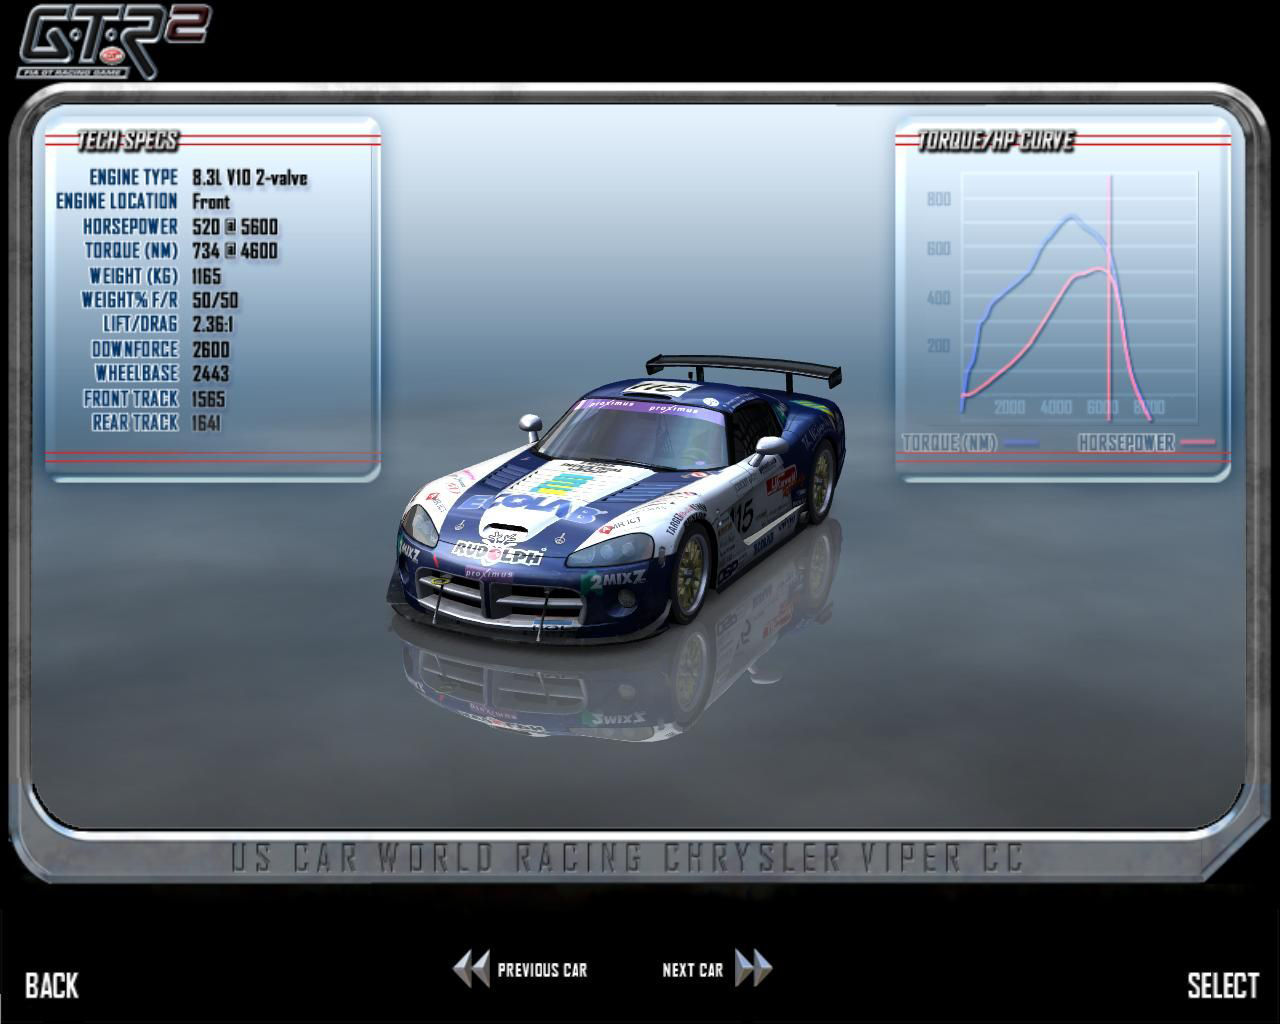The image size is (1280, 1024).
Task: Click the pink horsepower legend line
Action: pyautogui.click(x=1197, y=442)
